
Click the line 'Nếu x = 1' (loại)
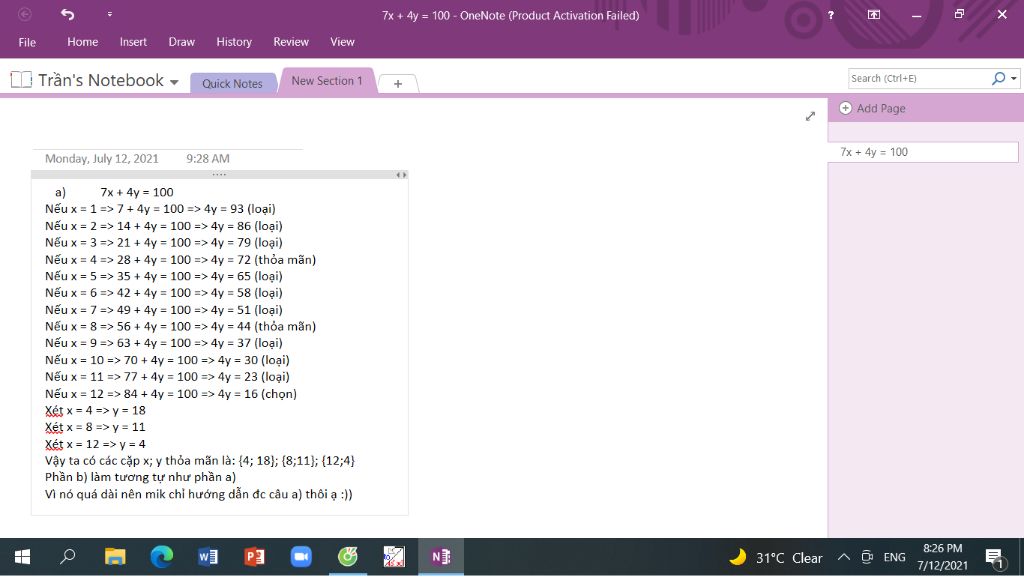pyautogui.click(x=160, y=210)
